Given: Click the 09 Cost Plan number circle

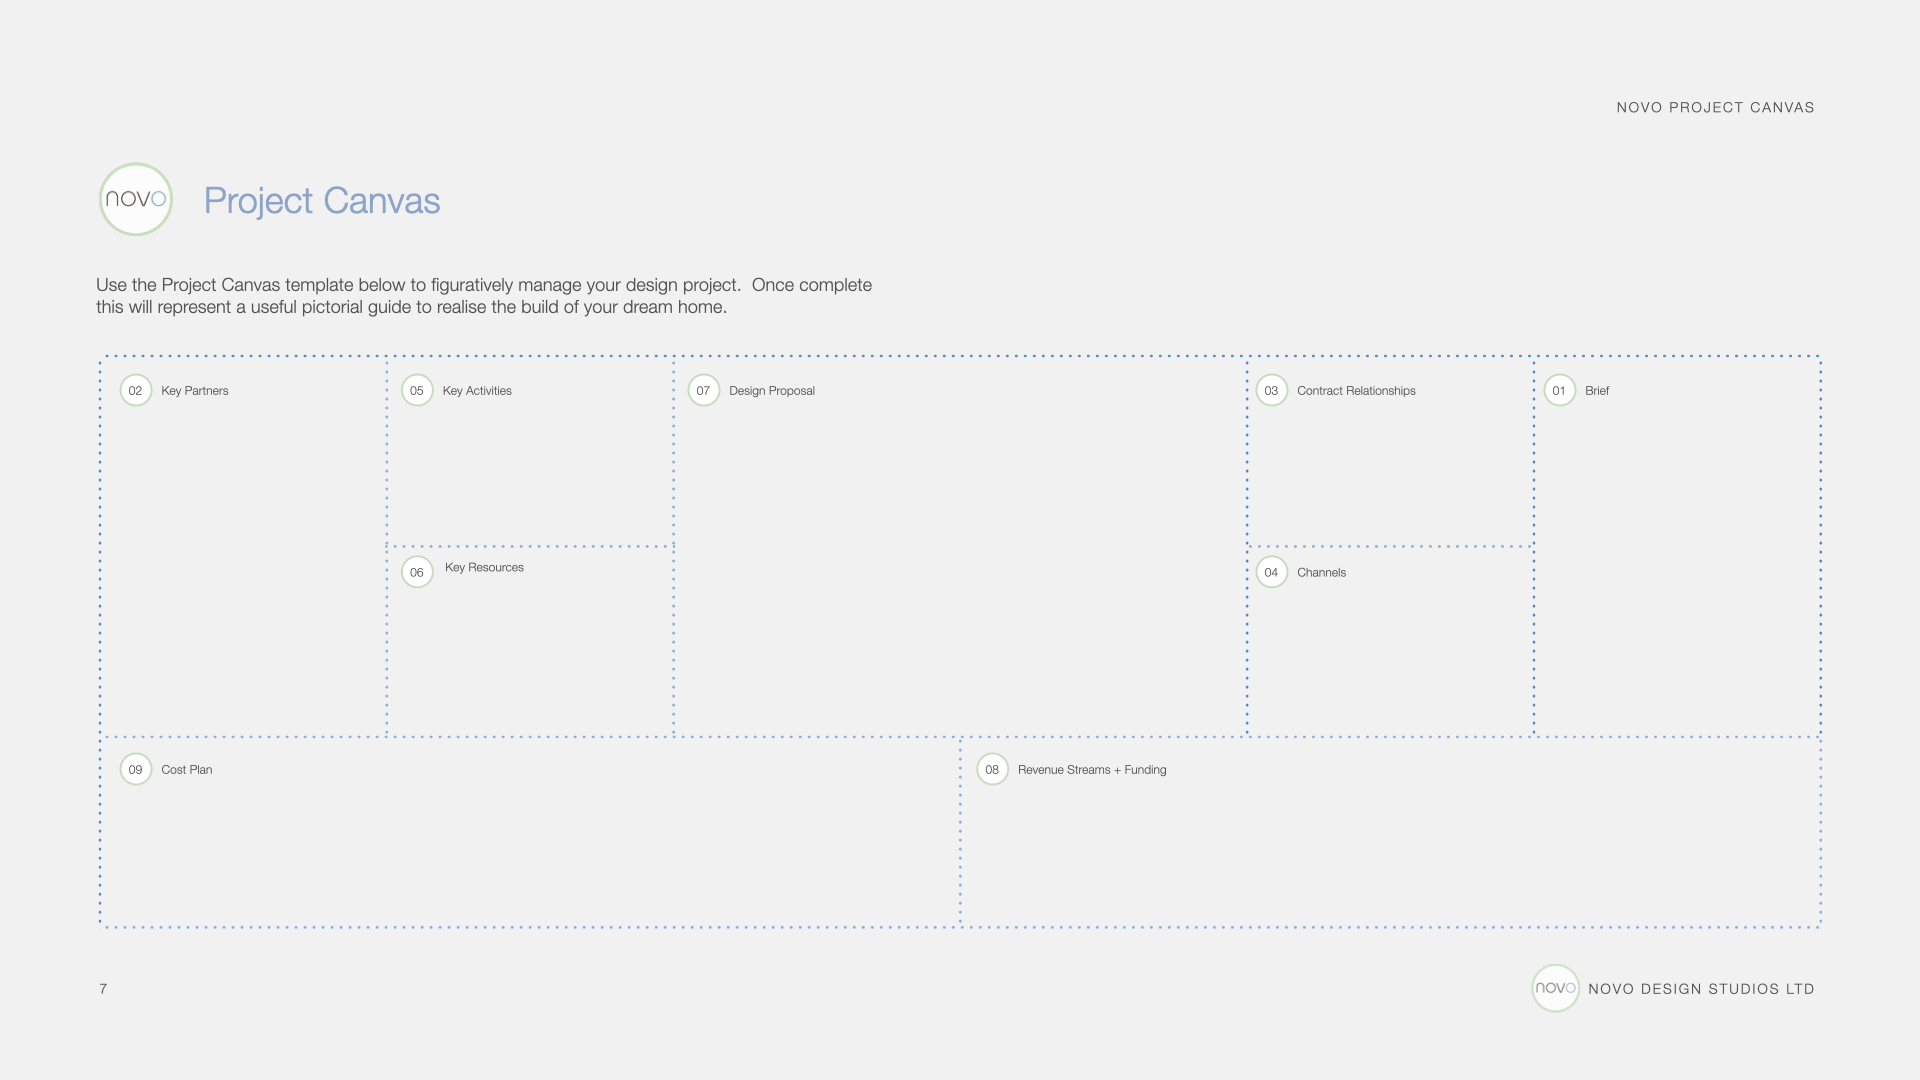Looking at the screenshot, I should click(x=136, y=770).
